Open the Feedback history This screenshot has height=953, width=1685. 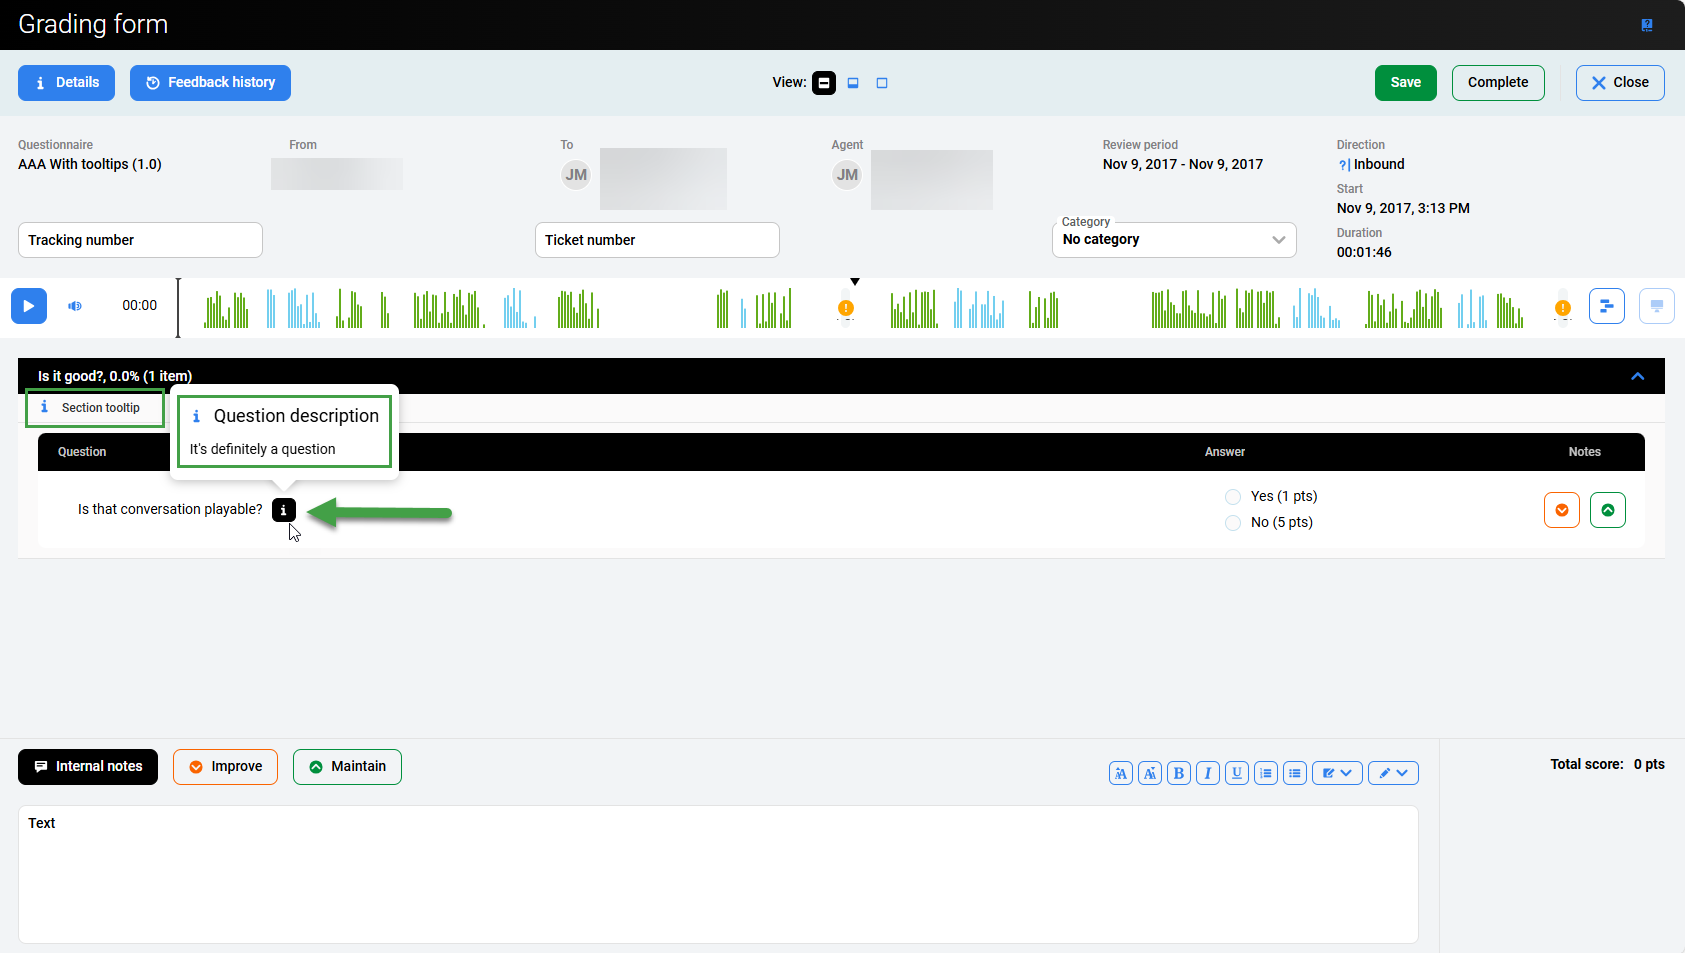click(210, 83)
